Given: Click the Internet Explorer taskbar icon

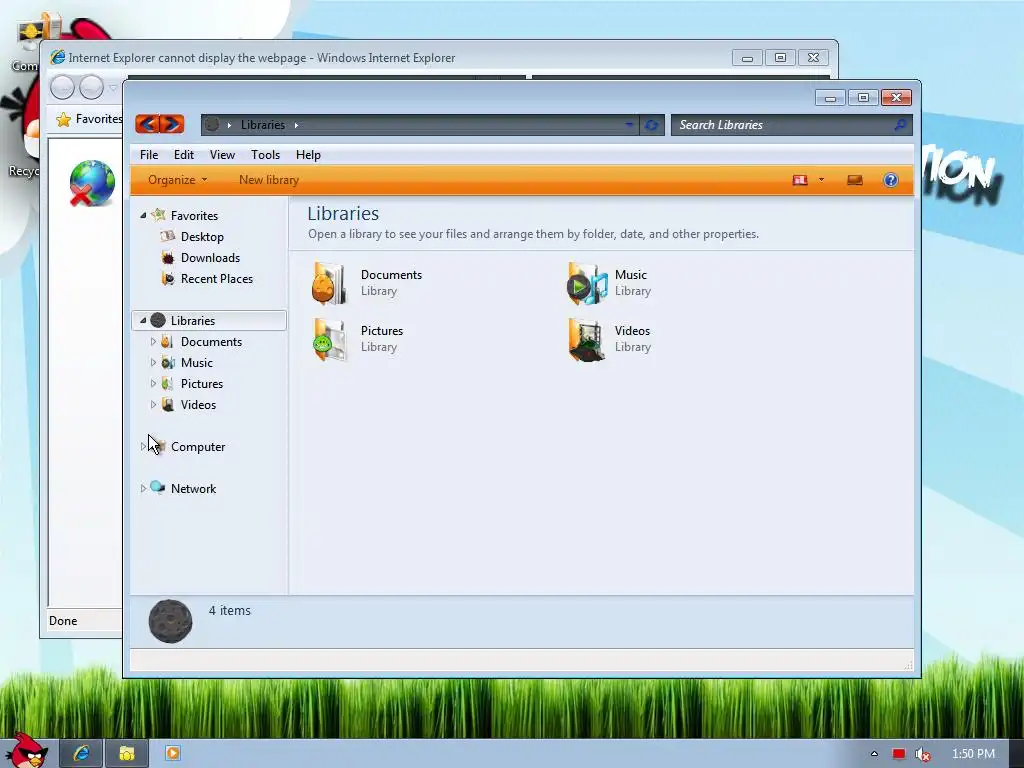Looking at the screenshot, I should (81, 753).
